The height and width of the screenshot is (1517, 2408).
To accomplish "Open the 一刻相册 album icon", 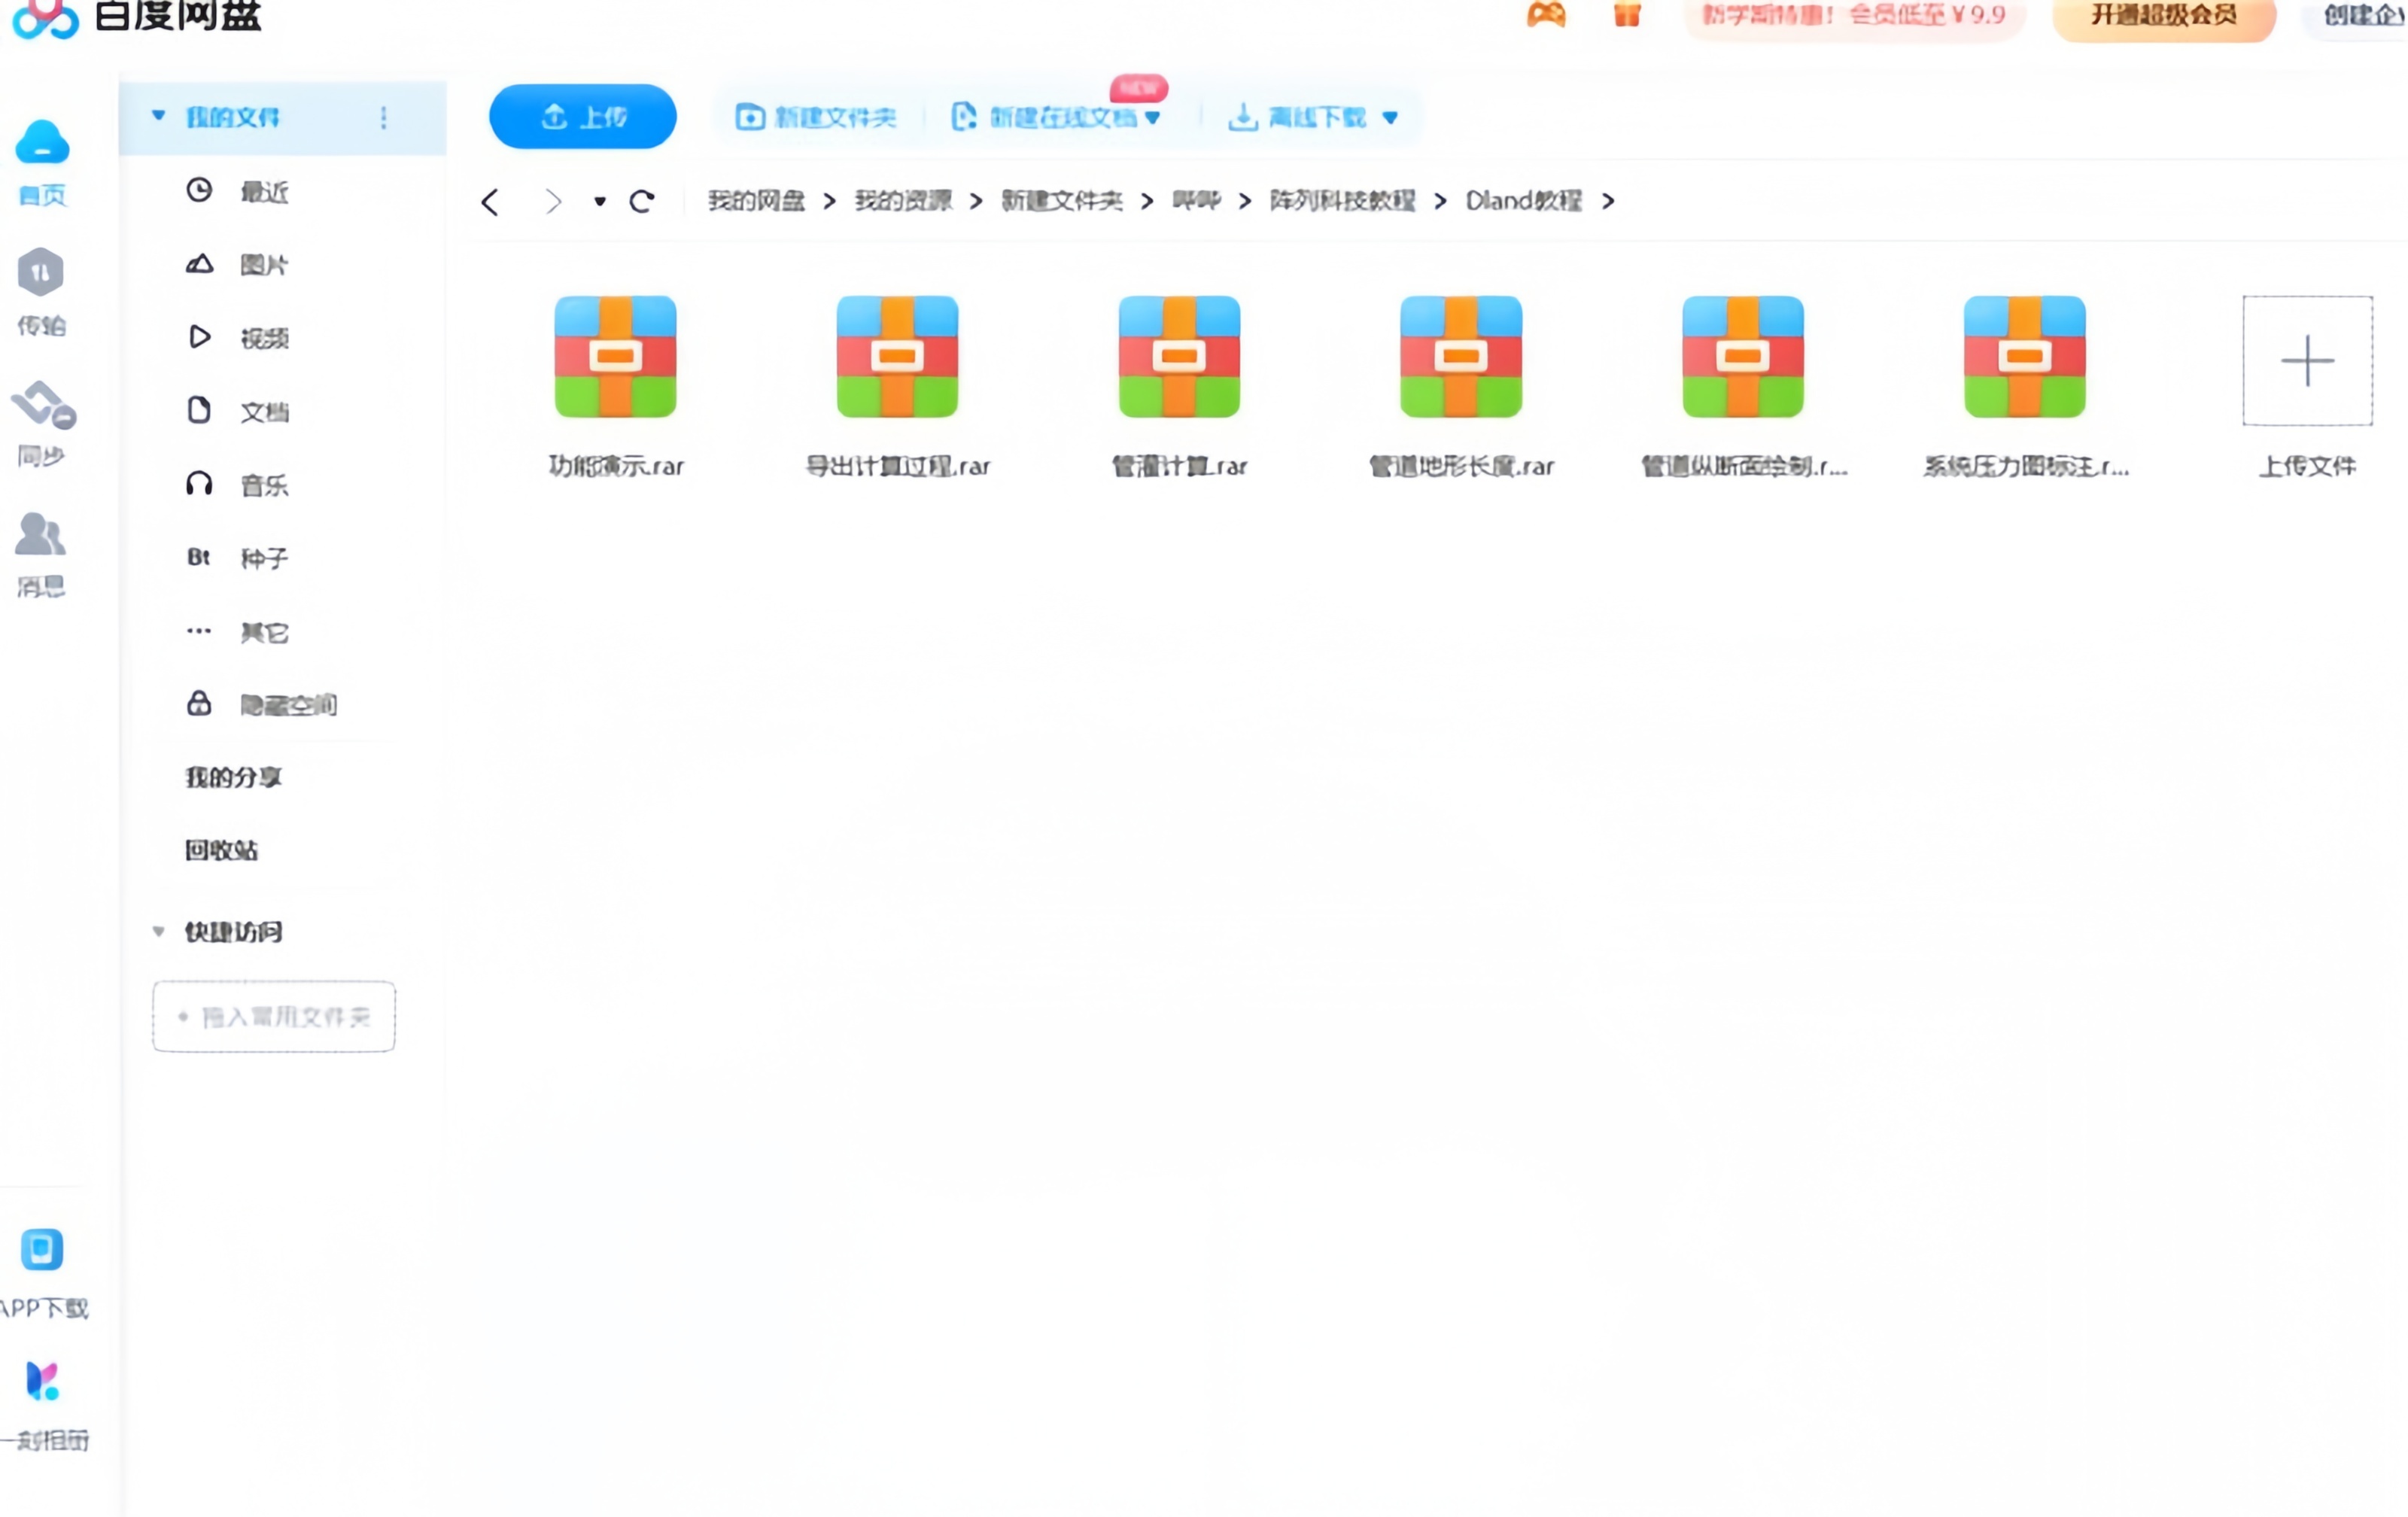I will tap(42, 1381).
